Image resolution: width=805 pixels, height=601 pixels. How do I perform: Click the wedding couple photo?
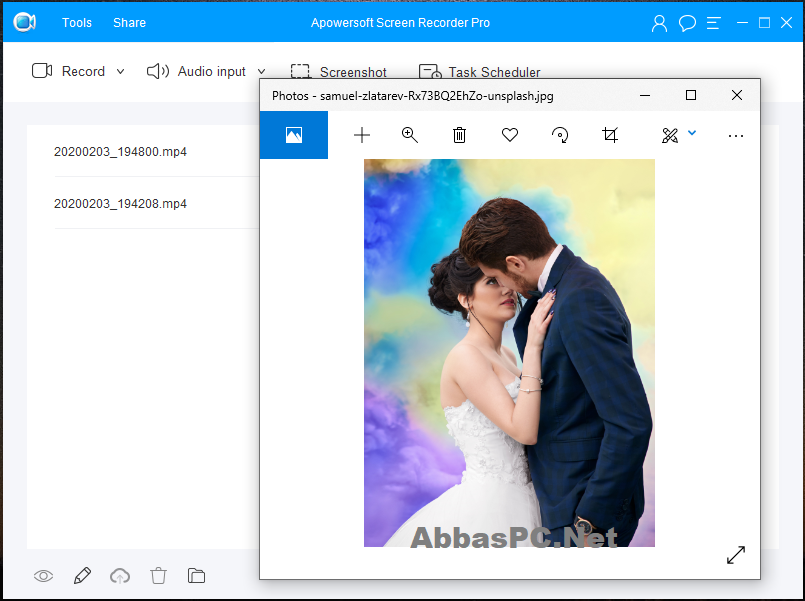point(509,353)
